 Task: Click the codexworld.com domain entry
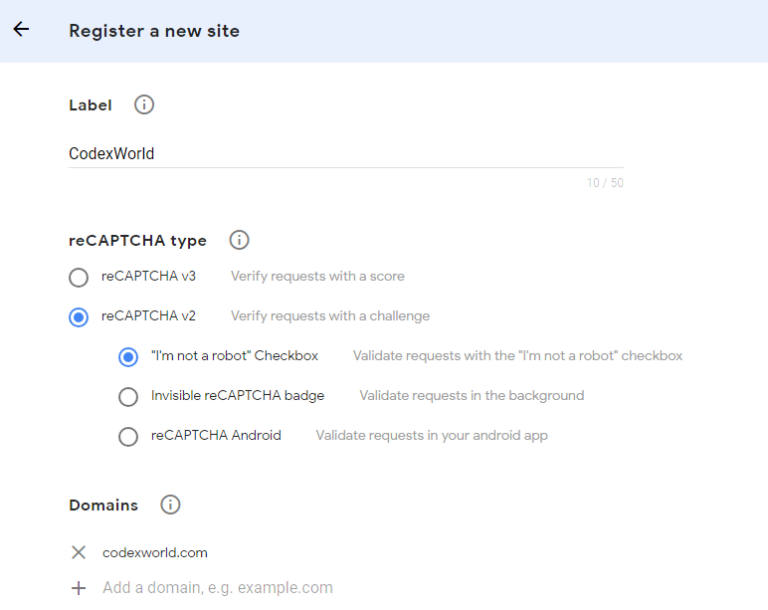click(155, 553)
